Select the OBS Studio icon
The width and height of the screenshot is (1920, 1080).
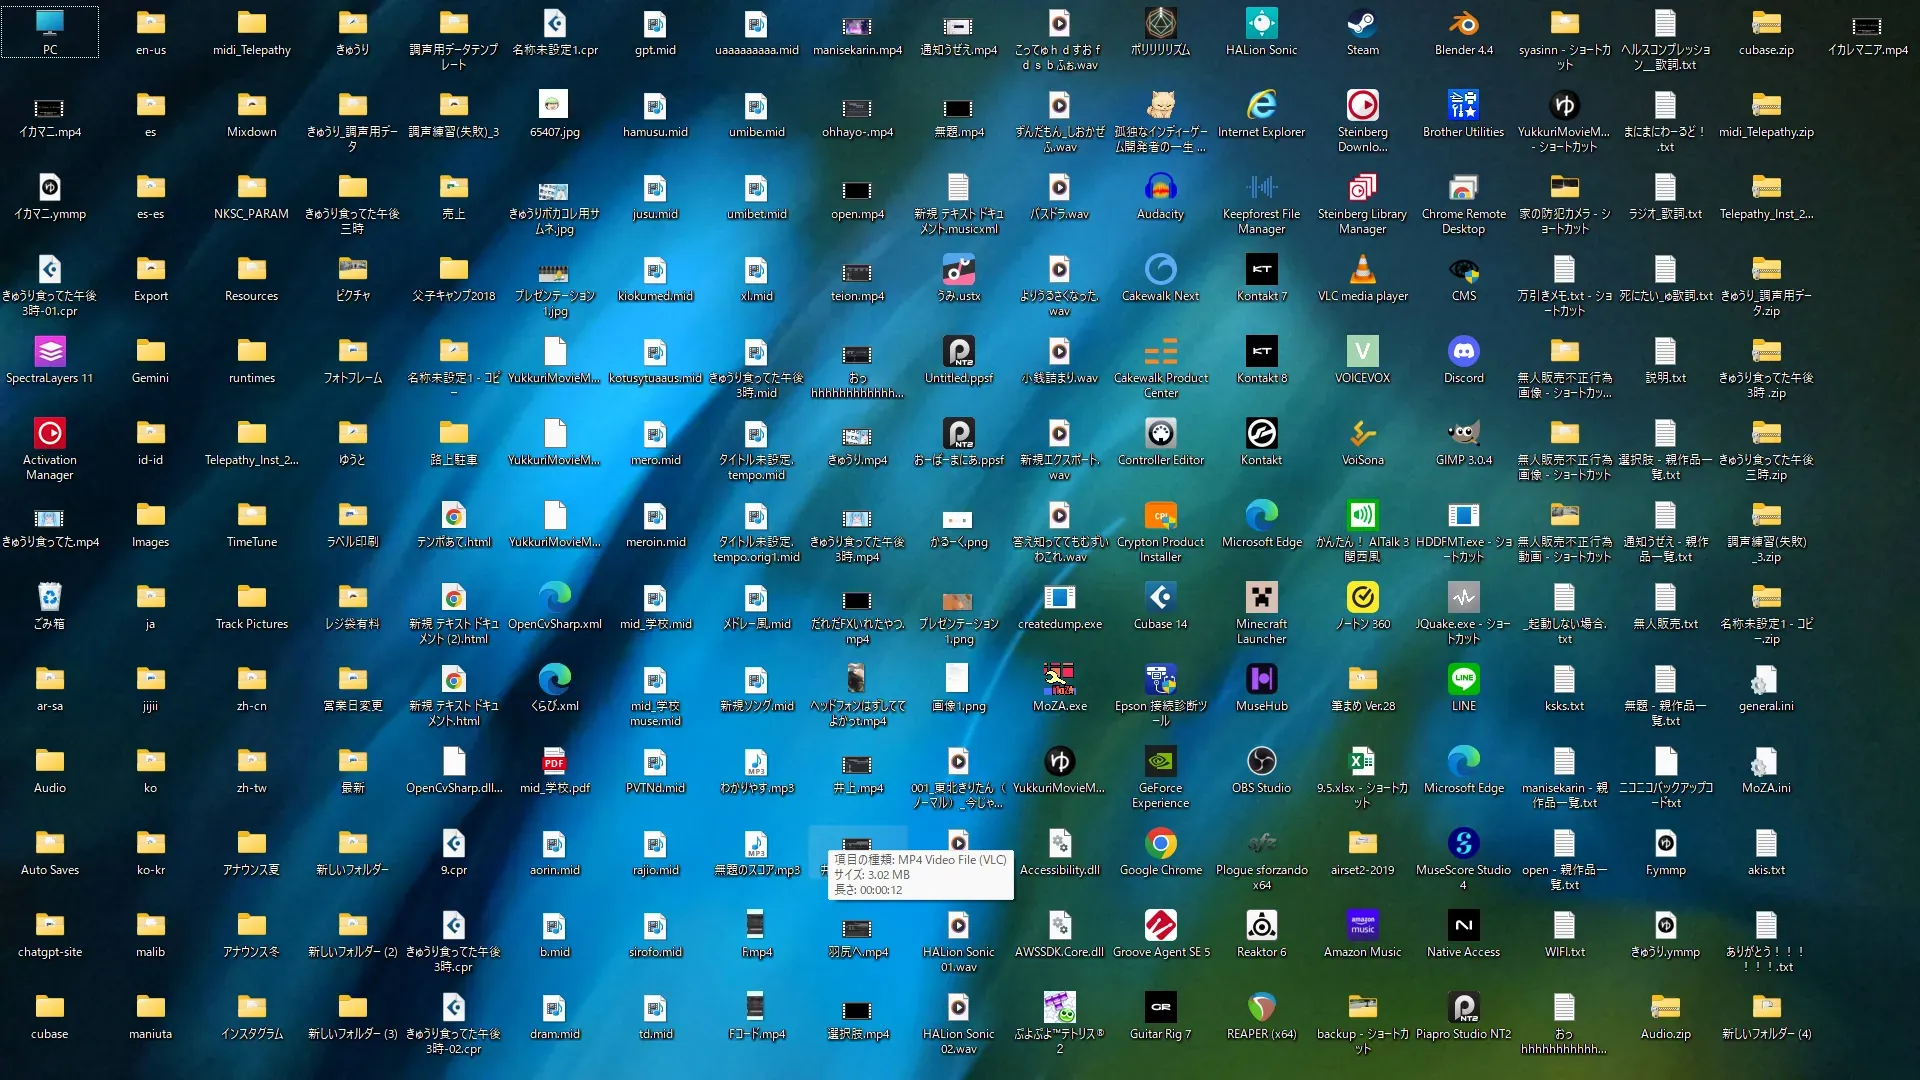coord(1261,762)
